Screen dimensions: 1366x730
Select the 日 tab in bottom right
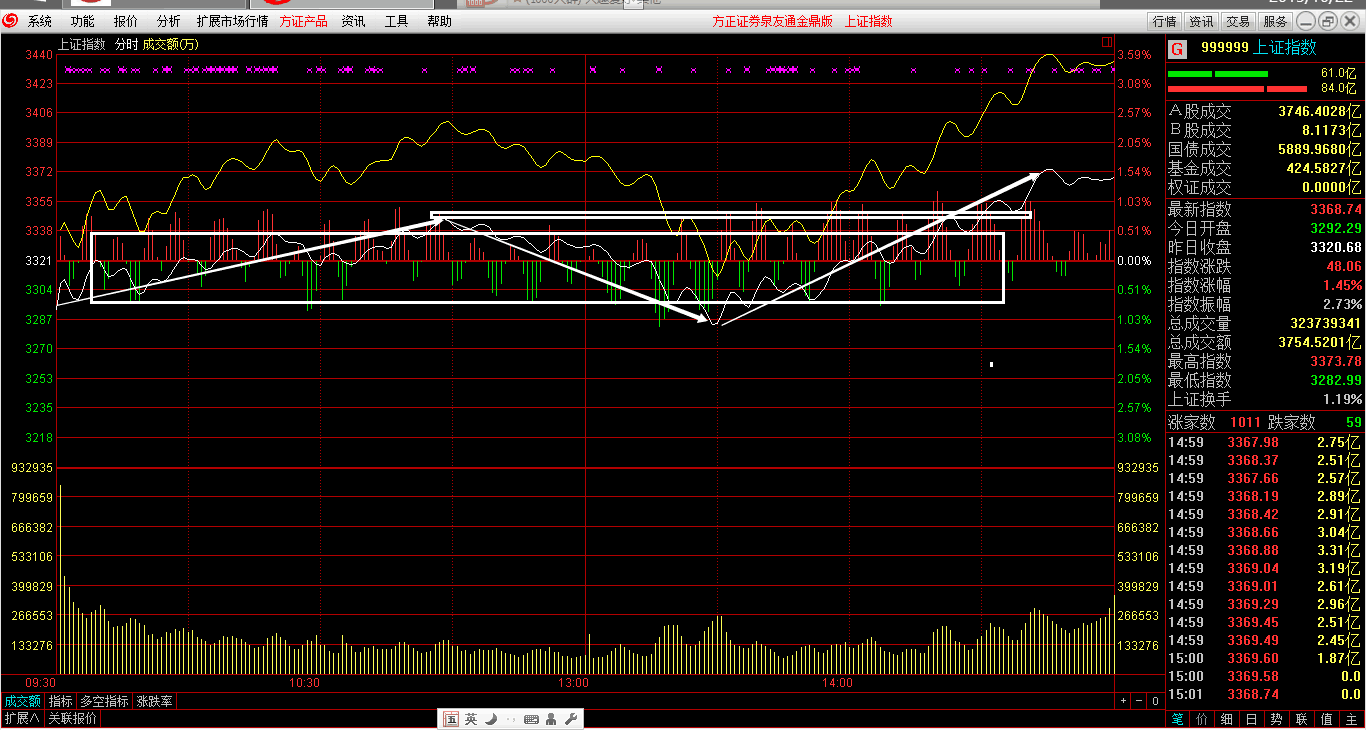(x=1251, y=719)
